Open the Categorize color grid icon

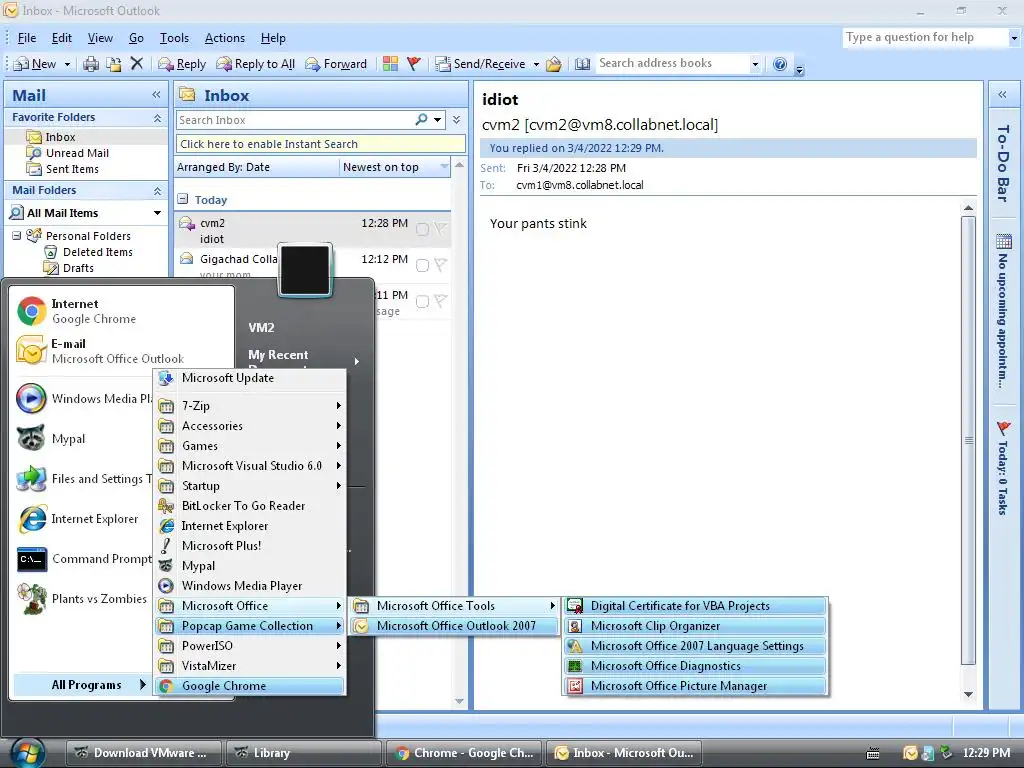391,63
